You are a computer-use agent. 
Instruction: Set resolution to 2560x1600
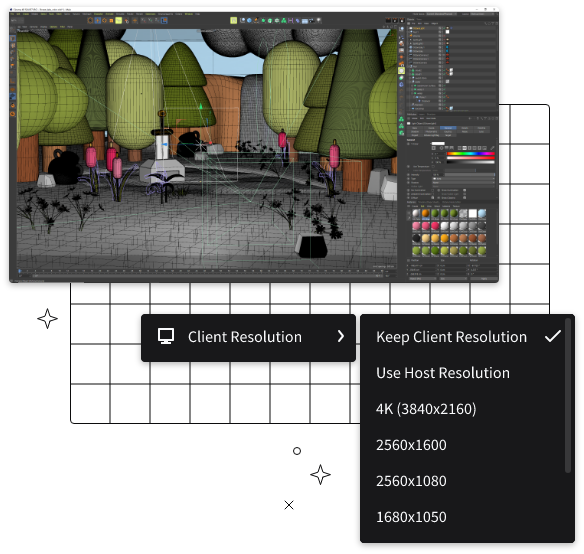pos(411,445)
